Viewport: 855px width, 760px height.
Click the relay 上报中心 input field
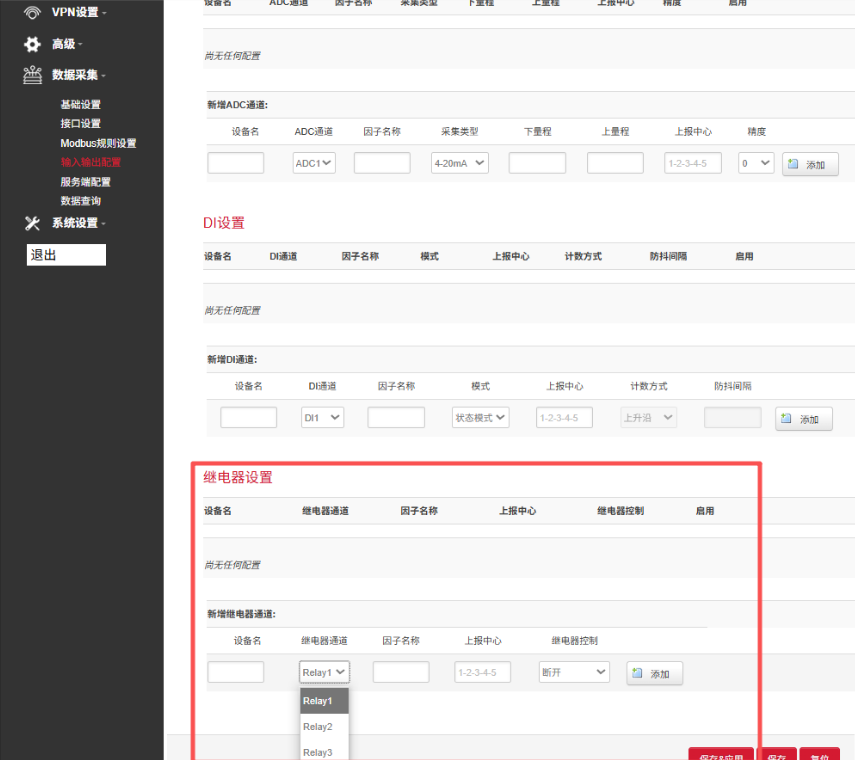coord(483,672)
